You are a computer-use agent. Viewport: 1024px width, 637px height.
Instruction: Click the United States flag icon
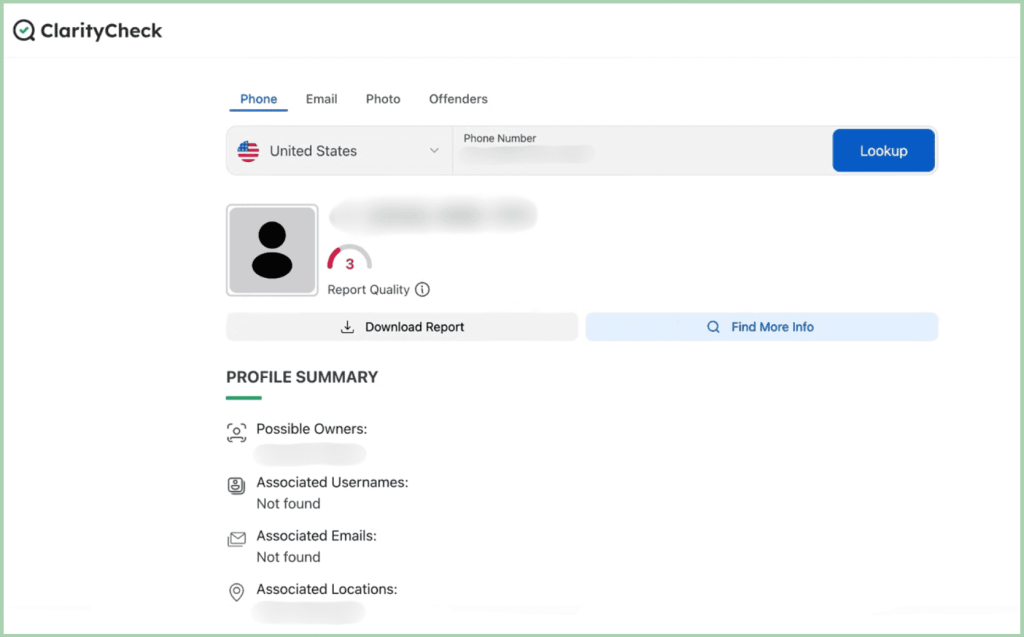coord(248,150)
